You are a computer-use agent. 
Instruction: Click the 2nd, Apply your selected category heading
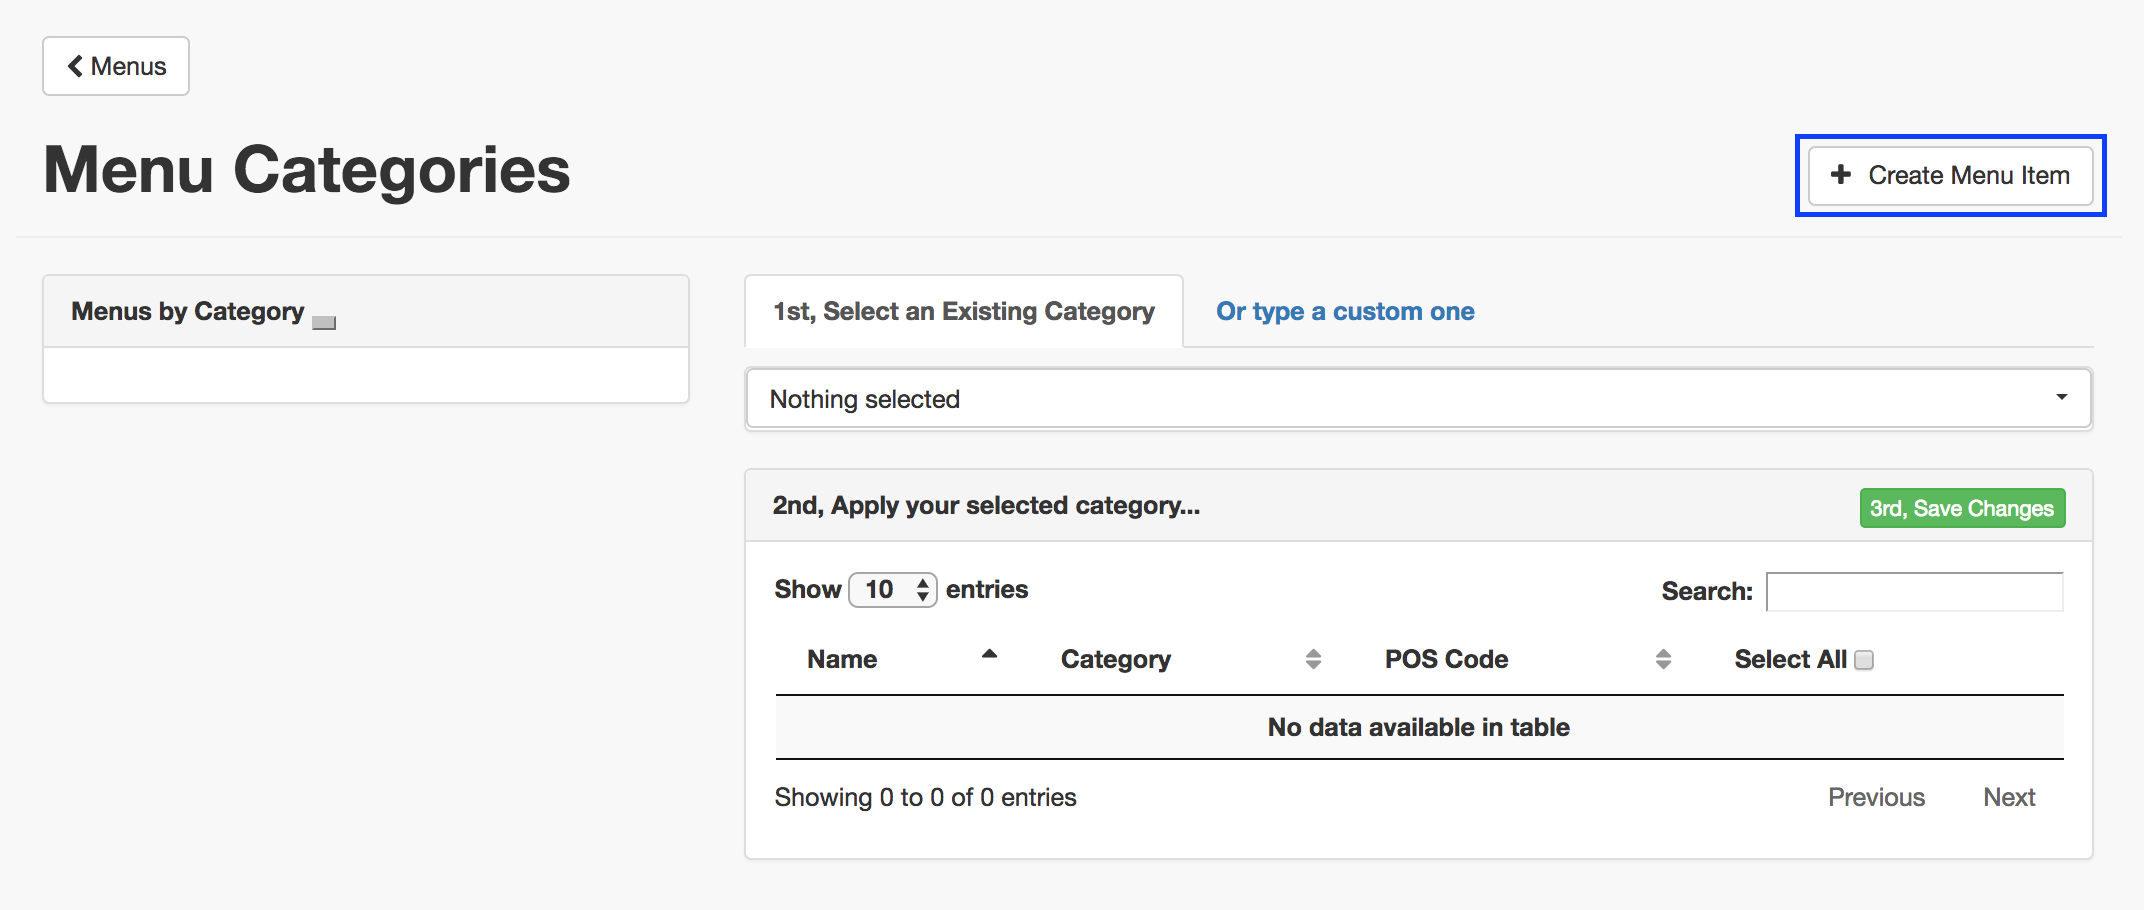tap(986, 506)
